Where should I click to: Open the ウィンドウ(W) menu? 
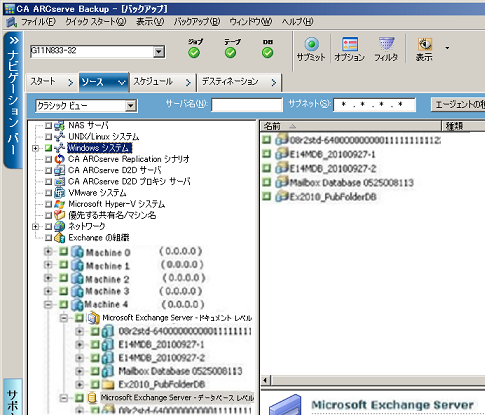[251, 22]
